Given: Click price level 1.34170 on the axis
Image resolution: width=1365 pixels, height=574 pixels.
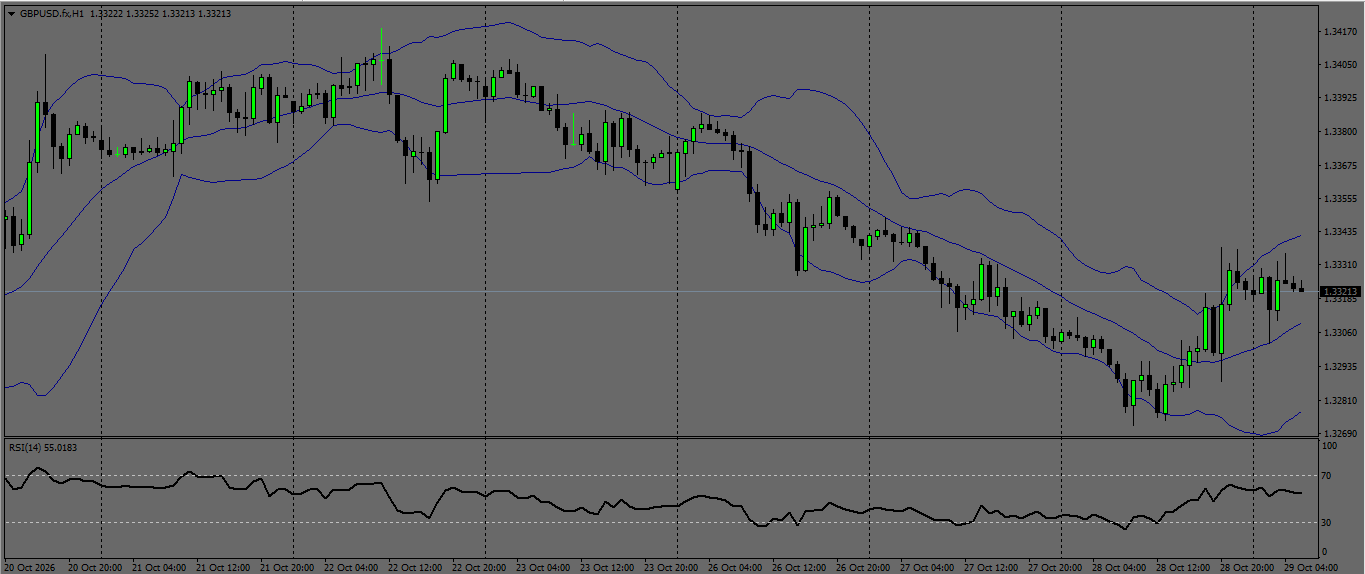Looking at the screenshot, I should click(x=1339, y=32).
